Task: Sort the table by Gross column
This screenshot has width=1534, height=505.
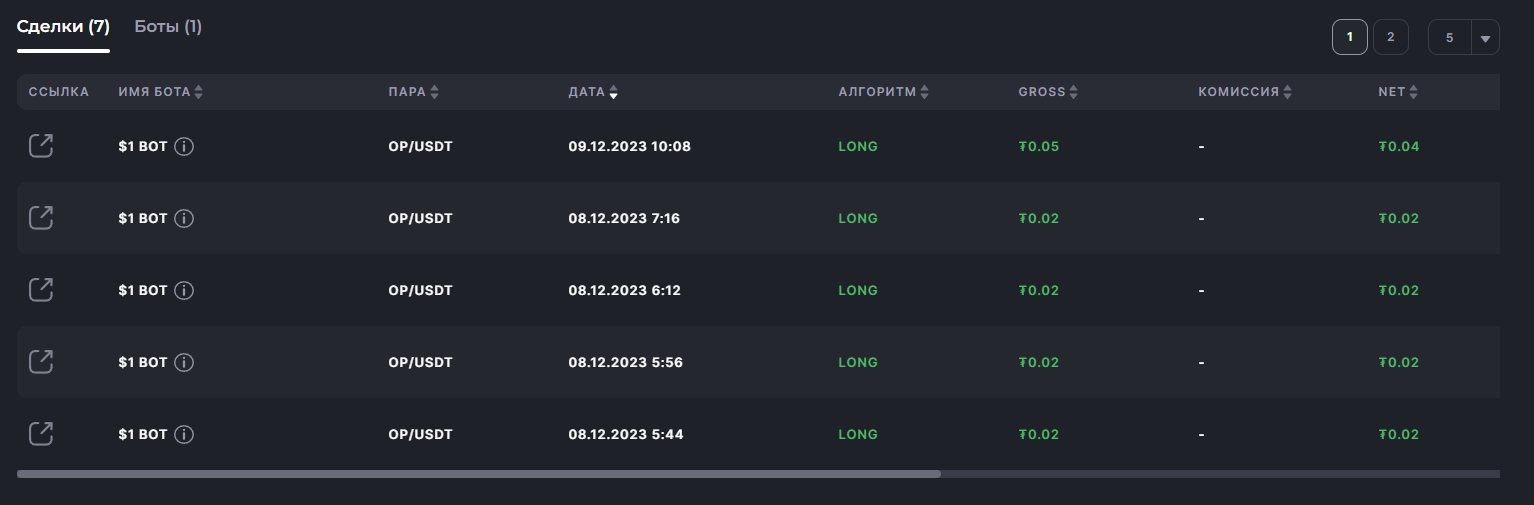Action: pos(1048,92)
